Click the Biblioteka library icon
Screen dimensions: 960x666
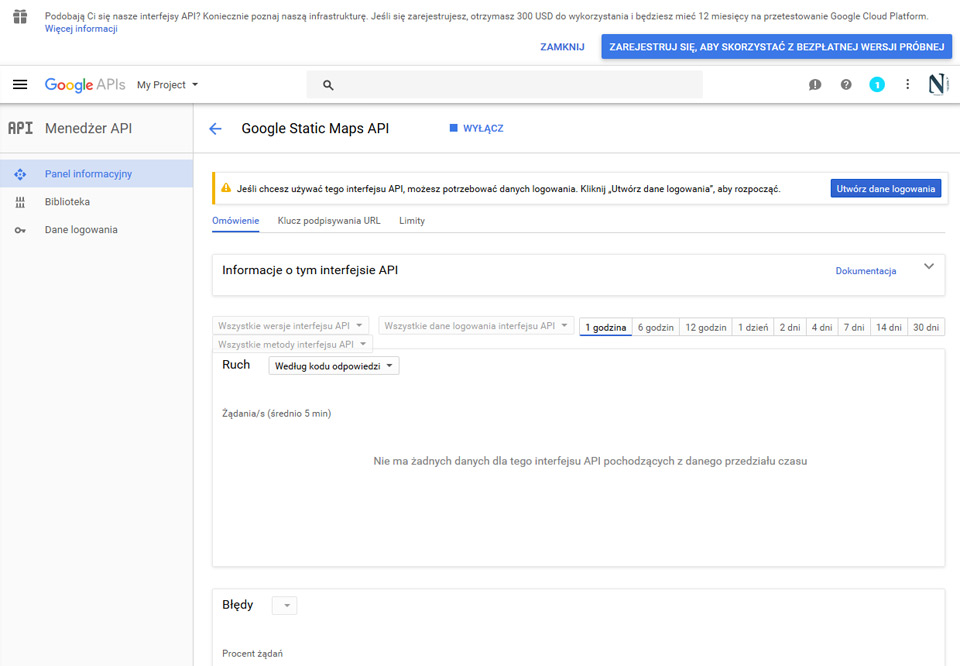(20, 202)
